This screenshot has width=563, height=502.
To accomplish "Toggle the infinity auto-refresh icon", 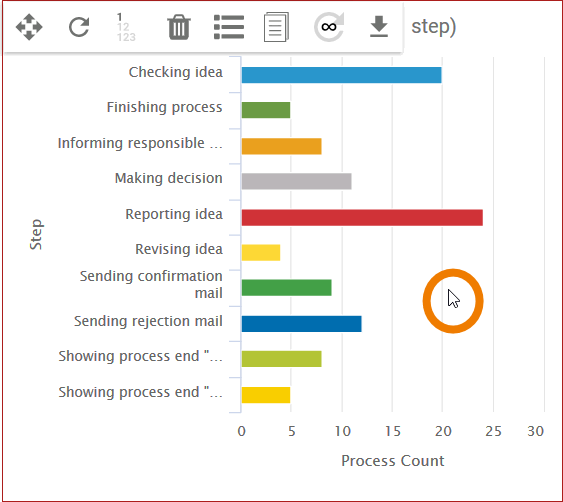I will click(x=329, y=27).
